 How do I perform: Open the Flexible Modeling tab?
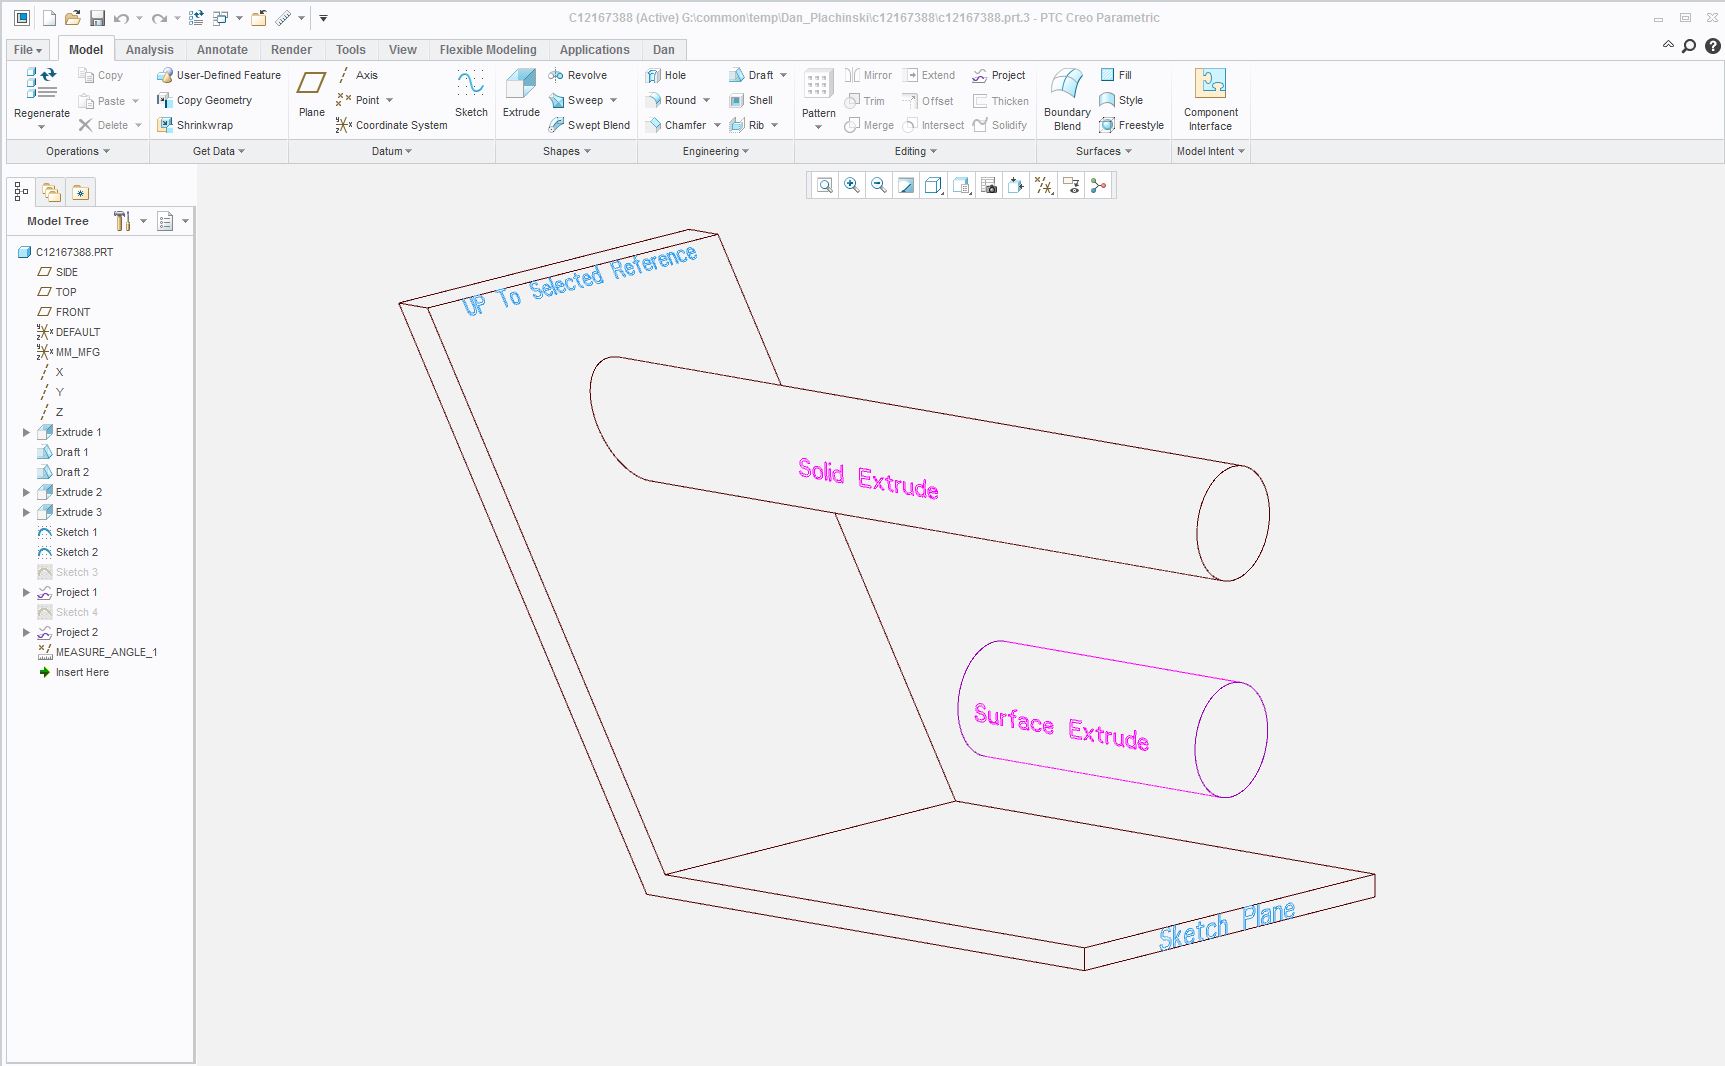(487, 49)
